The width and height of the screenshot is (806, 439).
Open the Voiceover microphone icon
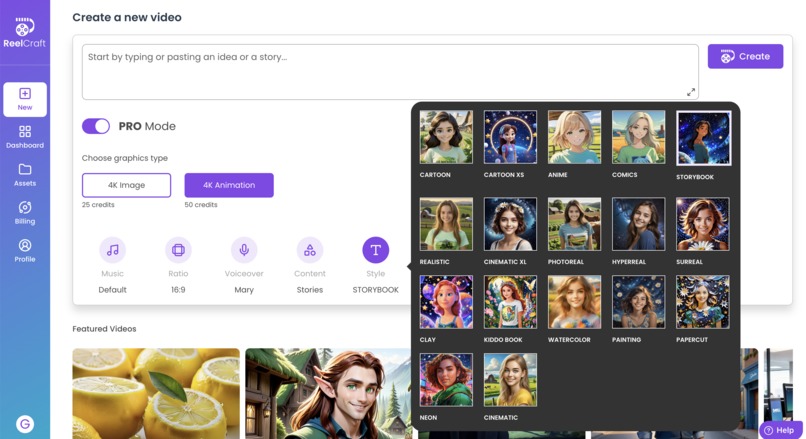(244, 250)
